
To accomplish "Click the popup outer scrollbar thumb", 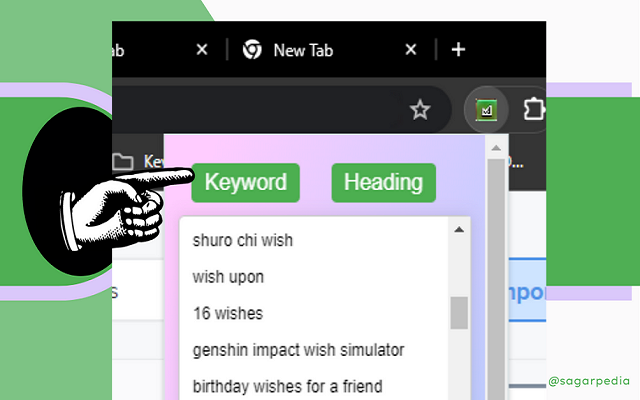I will tap(496, 279).
